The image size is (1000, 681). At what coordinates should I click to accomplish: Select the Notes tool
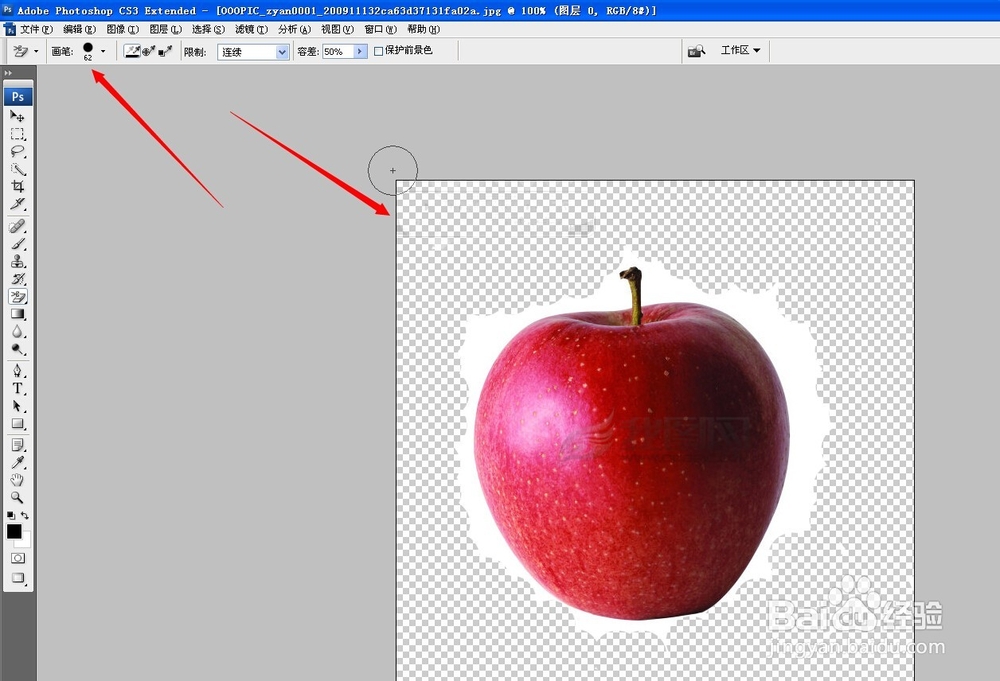point(17,444)
